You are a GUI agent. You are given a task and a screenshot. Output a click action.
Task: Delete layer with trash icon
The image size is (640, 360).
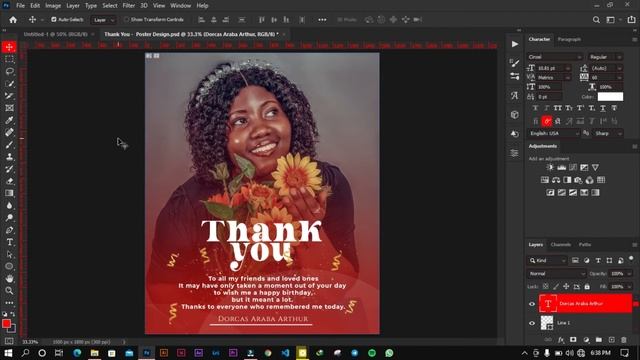pyautogui.click(x=624, y=340)
